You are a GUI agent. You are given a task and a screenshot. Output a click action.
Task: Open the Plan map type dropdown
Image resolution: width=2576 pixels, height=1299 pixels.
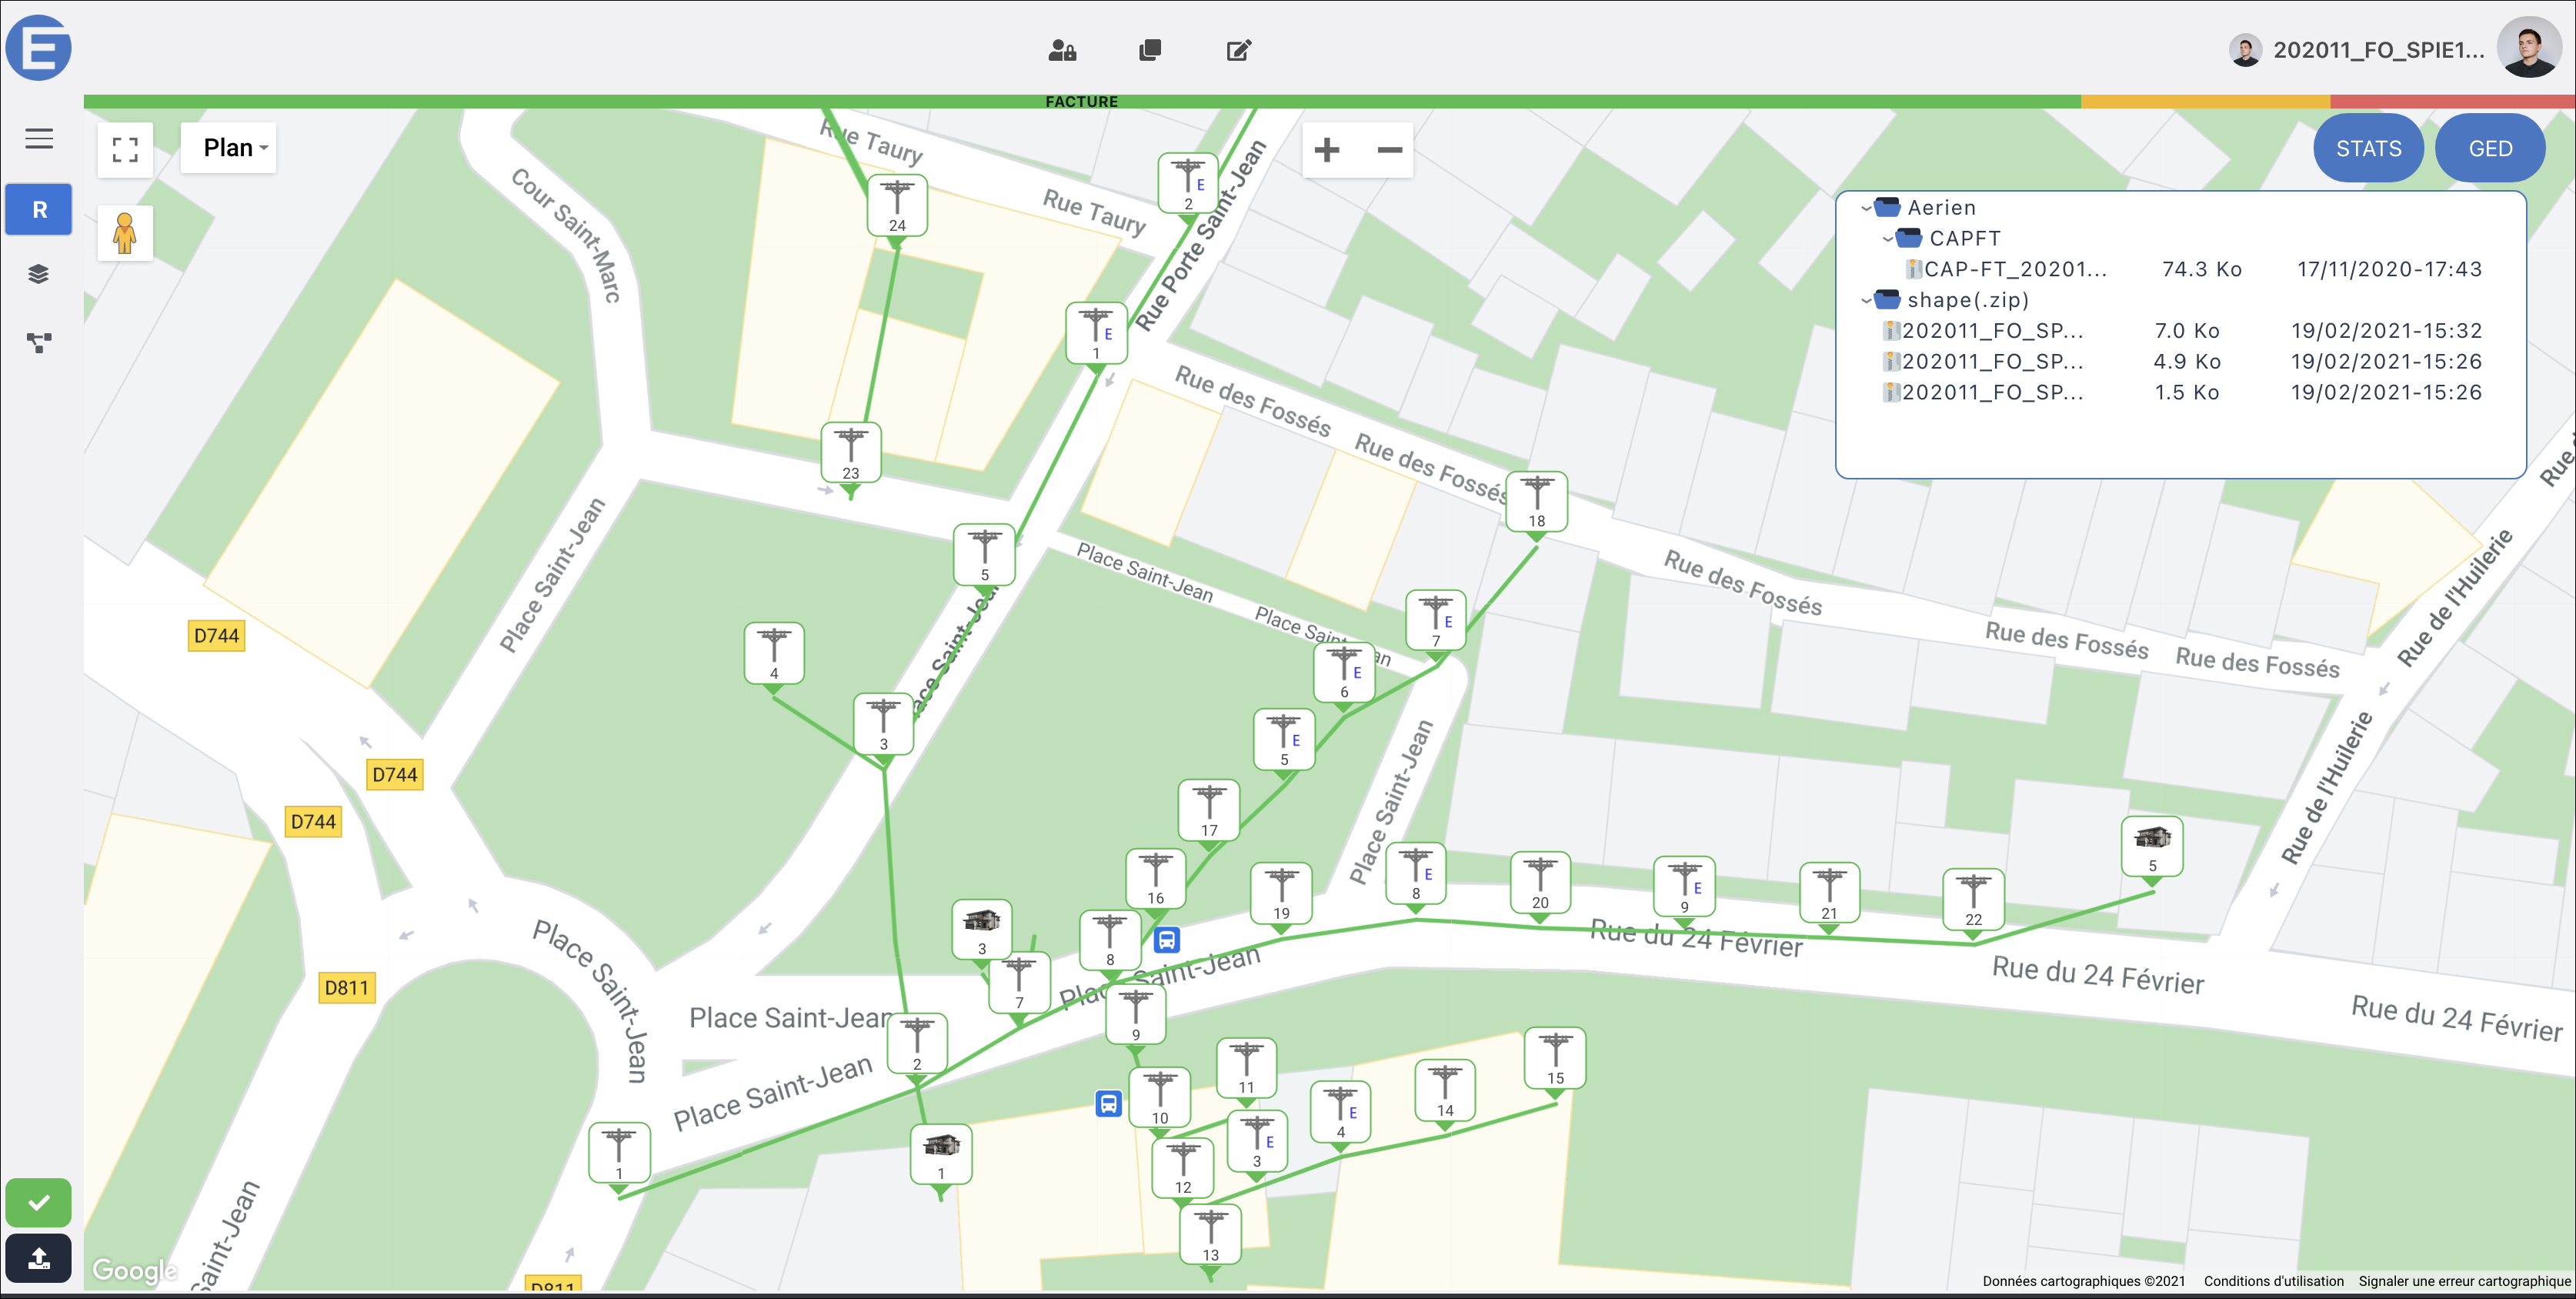pyautogui.click(x=229, y=148)
